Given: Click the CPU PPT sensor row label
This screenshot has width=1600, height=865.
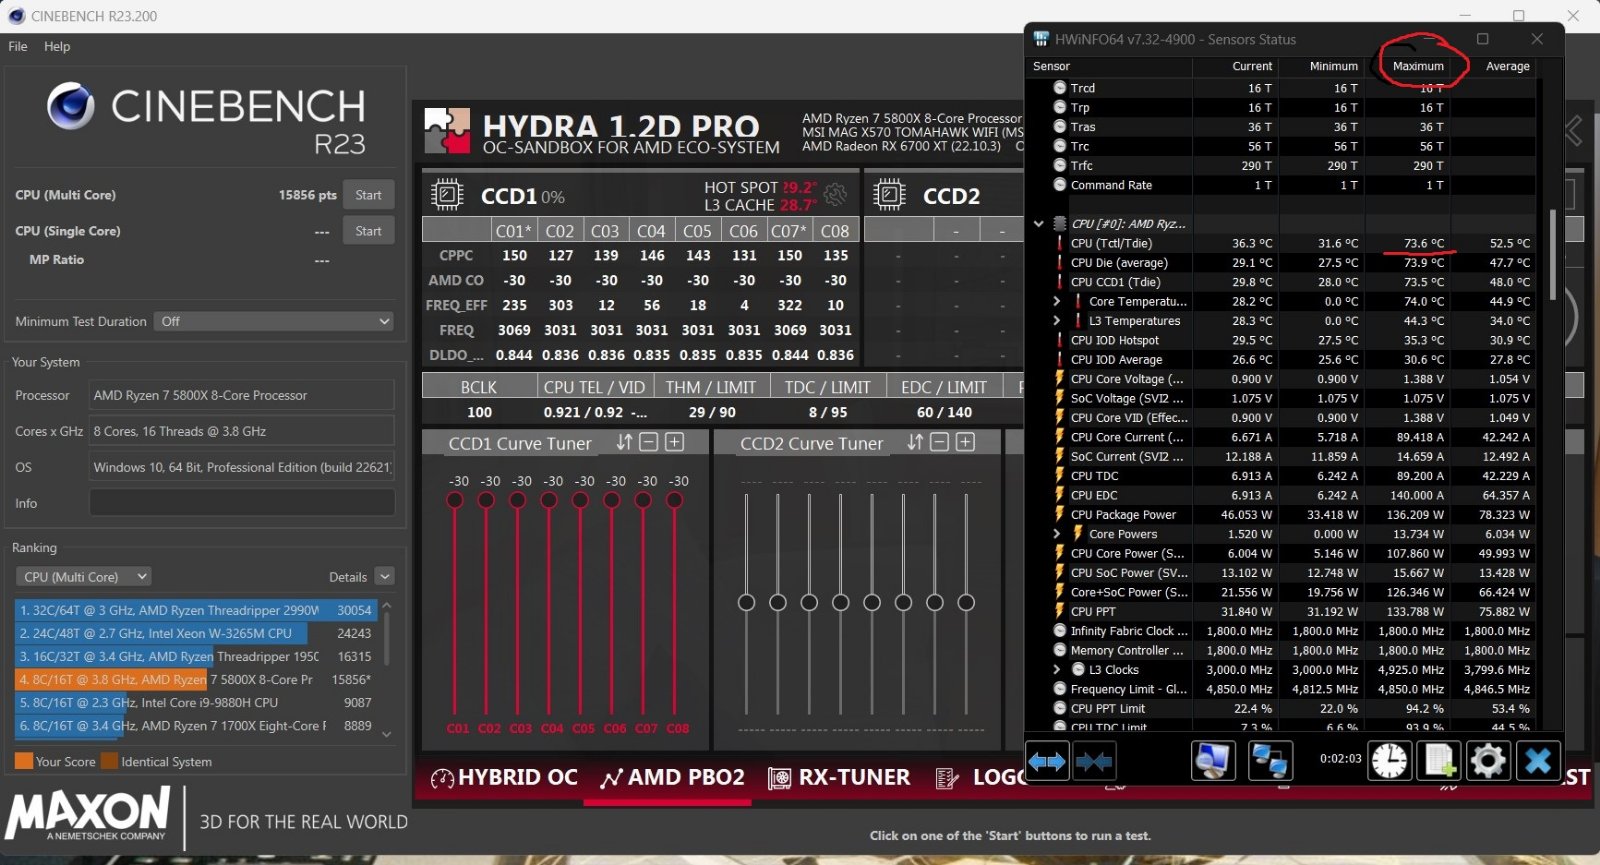Looking at the screenshot, I should click(x=1093, y=611).
